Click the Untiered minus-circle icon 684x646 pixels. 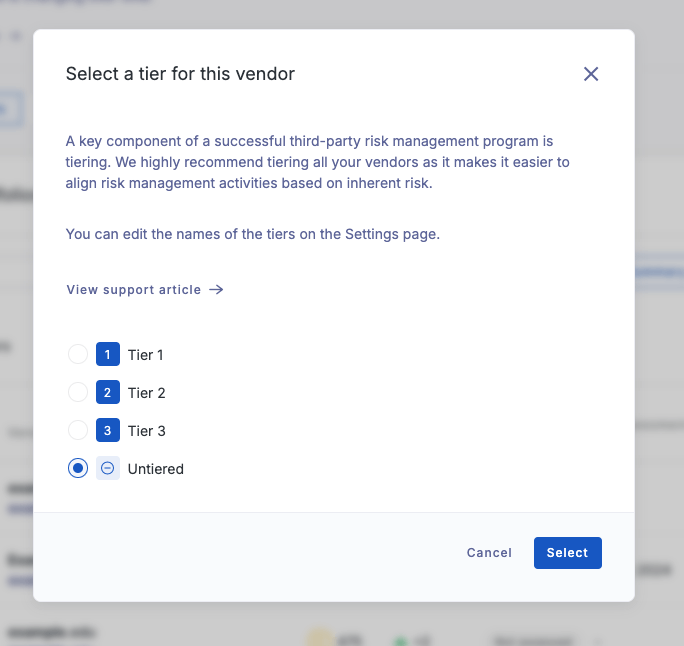pyautogui.click(x=108, y=468)
